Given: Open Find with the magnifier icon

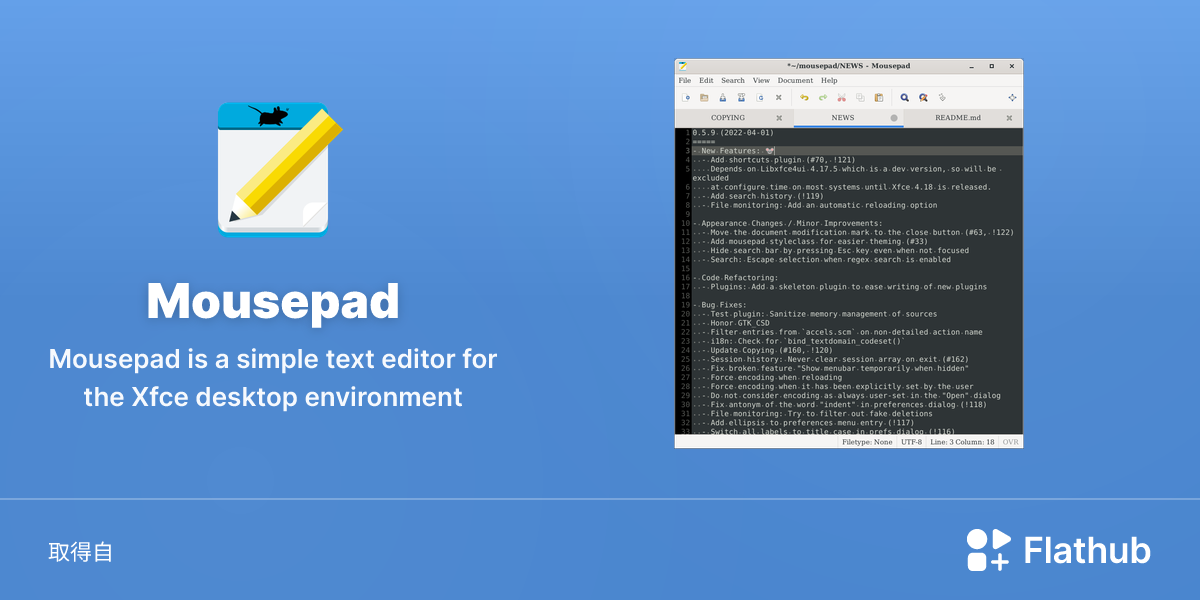Looking at the screenshot, I should click(905, 98).
